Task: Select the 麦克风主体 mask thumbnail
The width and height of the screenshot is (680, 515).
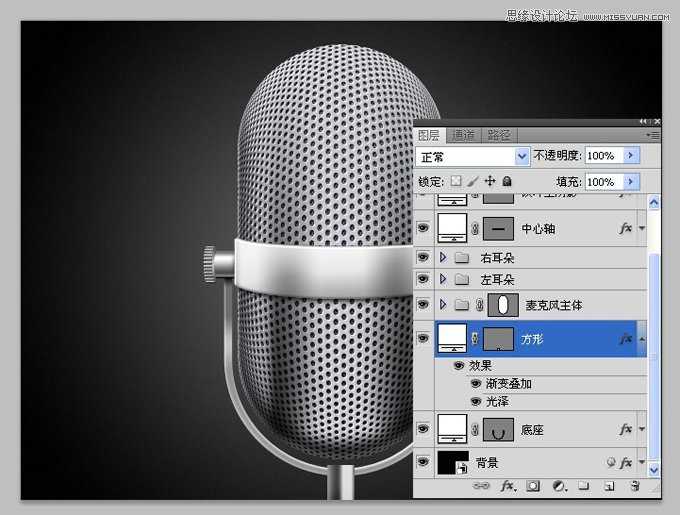Action: [x=503, y=305]
